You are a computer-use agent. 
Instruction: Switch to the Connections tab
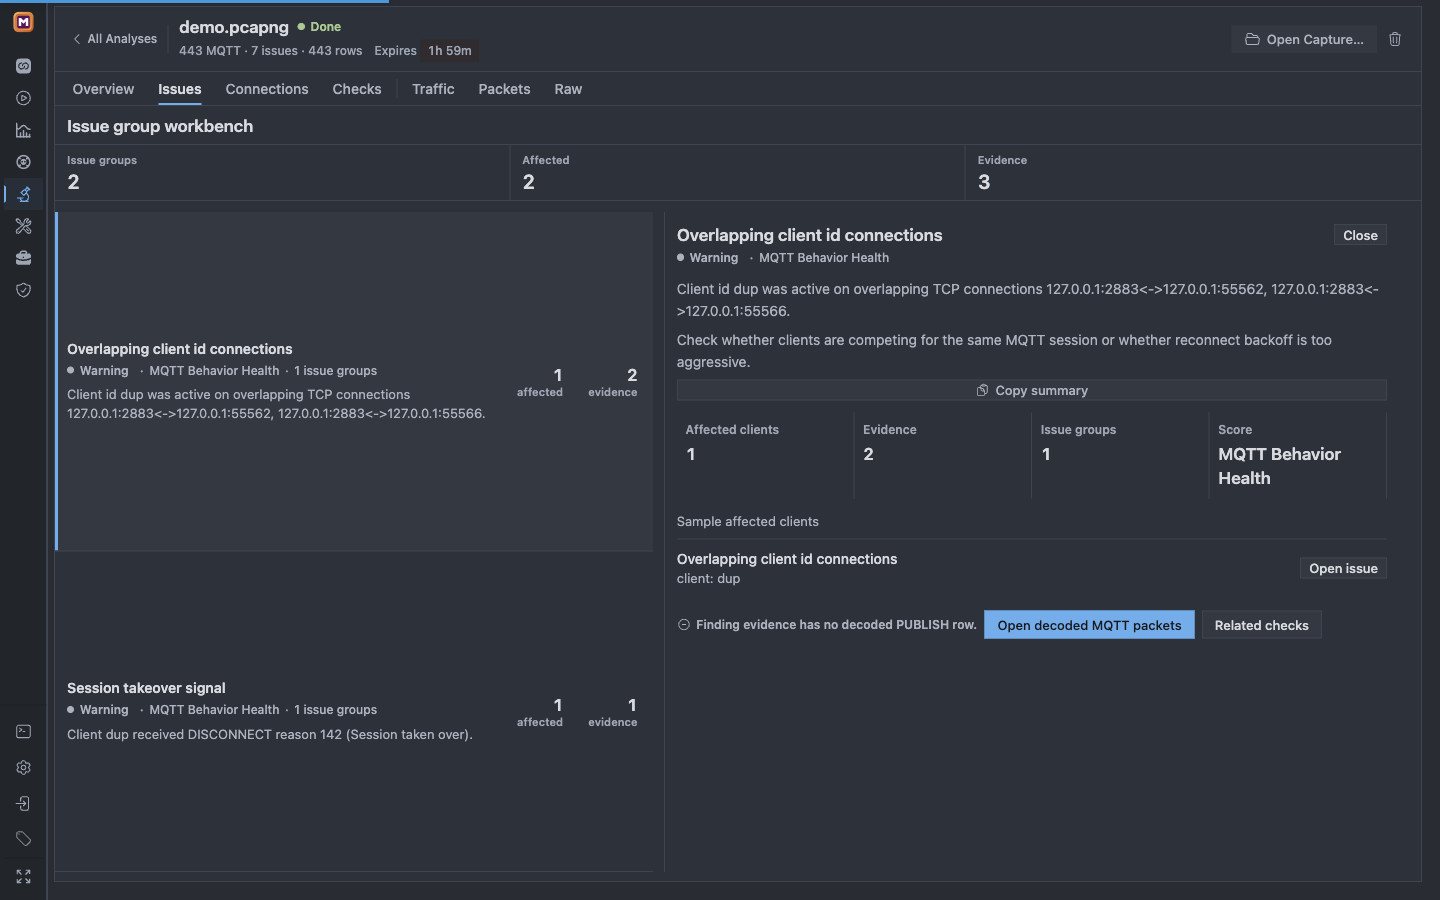267,89
